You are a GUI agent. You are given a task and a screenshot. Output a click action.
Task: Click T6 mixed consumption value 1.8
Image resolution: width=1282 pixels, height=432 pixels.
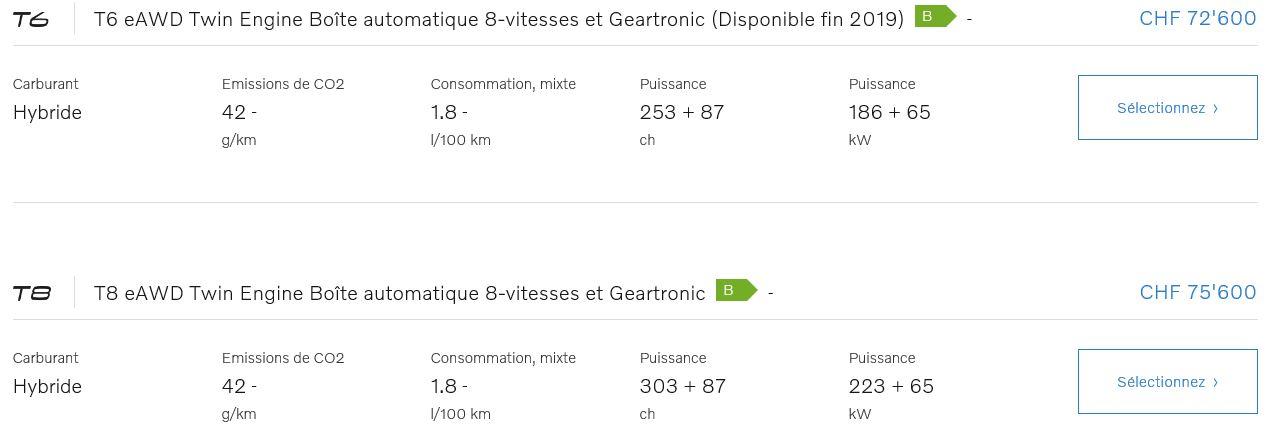449,112
